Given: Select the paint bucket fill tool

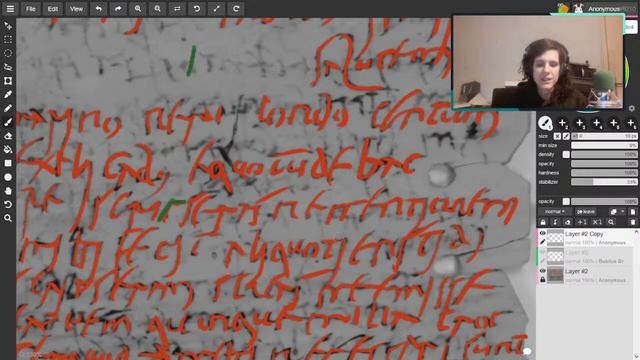Looking at the screenshot, I should [x=8, y=149].
